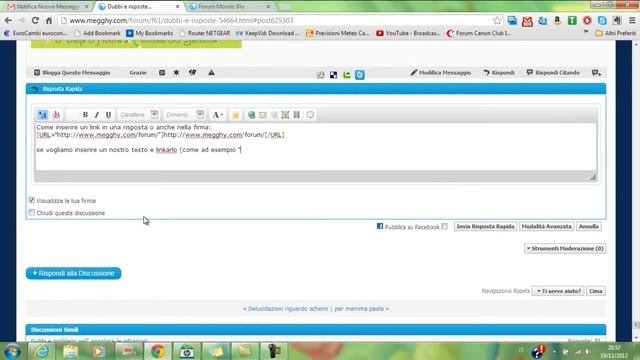Click the Gmail checker extension icon
The height and width of the screenshot is (360, 640).
tap(527, 21)
